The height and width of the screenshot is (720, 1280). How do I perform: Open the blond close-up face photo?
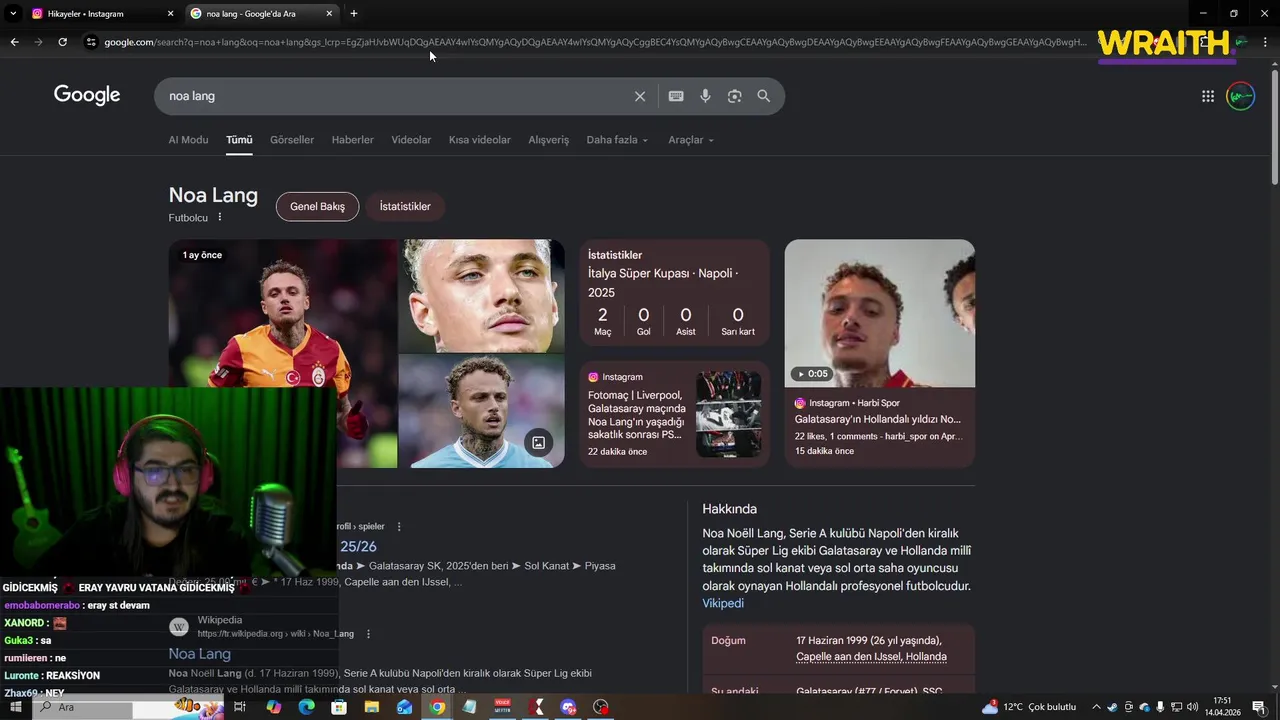point(482,296)
